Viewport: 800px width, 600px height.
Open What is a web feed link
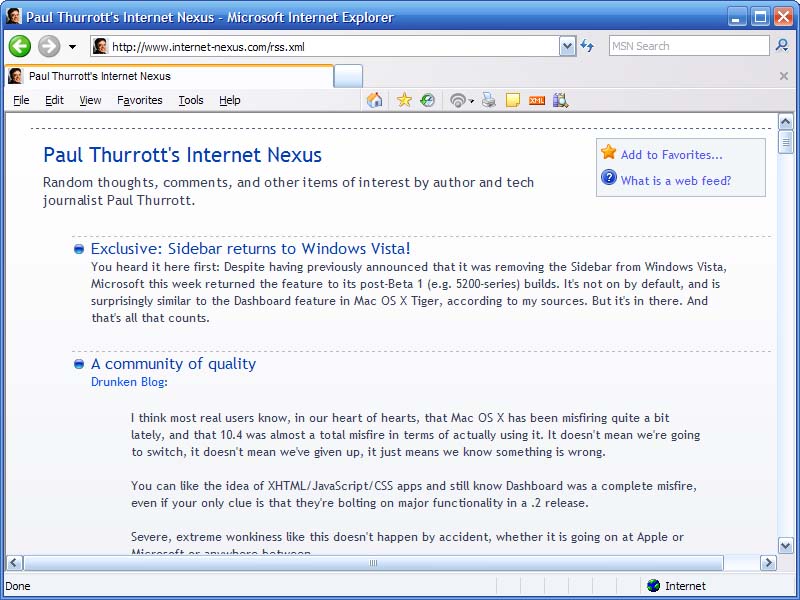pos(676,181)
